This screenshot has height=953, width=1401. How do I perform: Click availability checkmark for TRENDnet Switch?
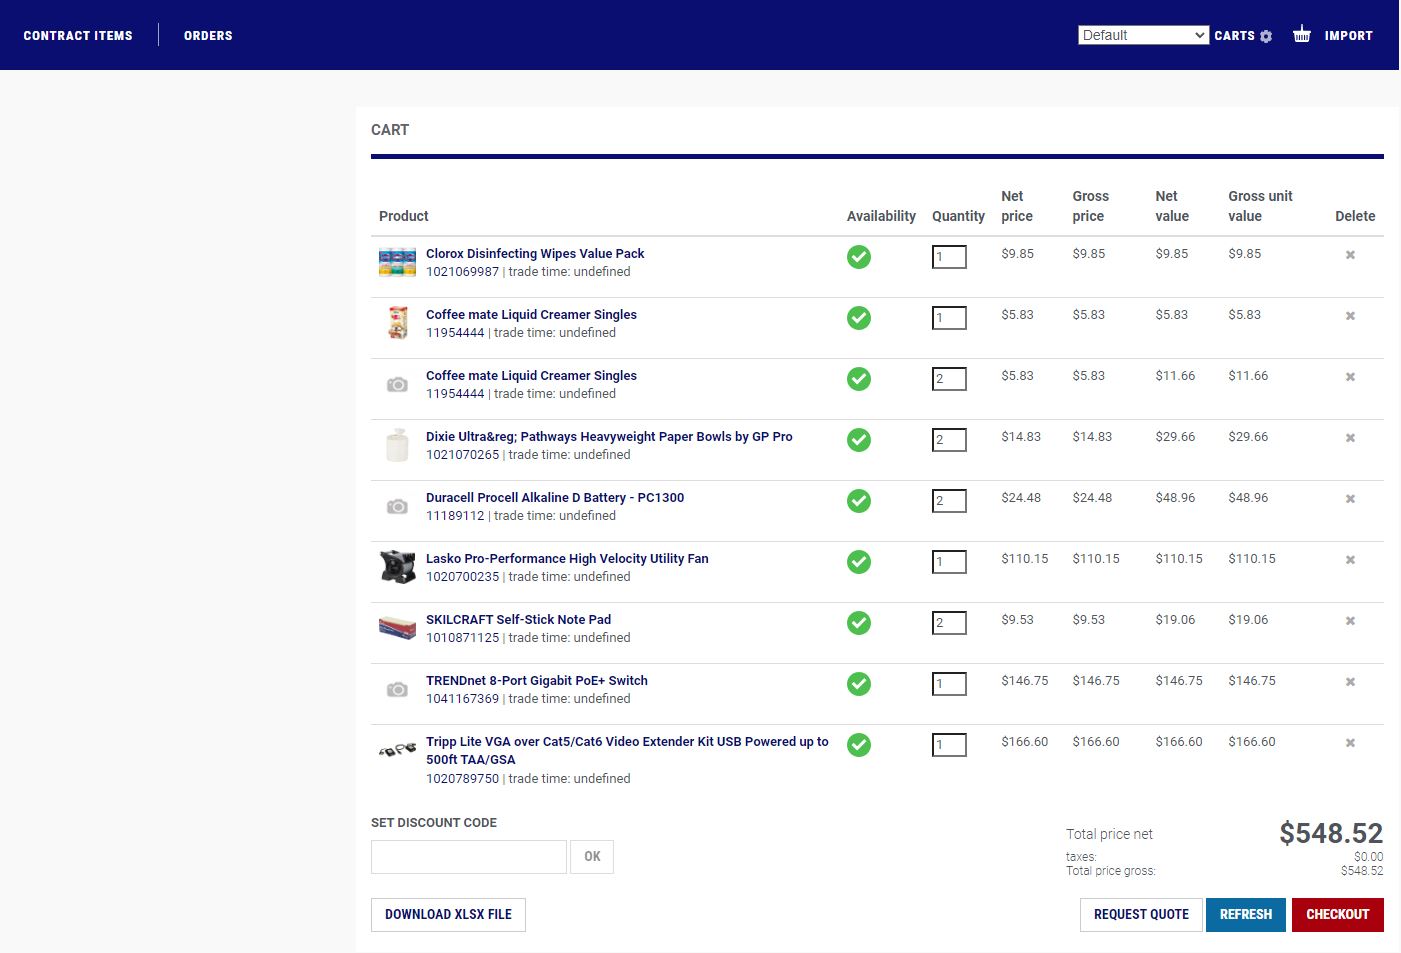coord(859,684)
